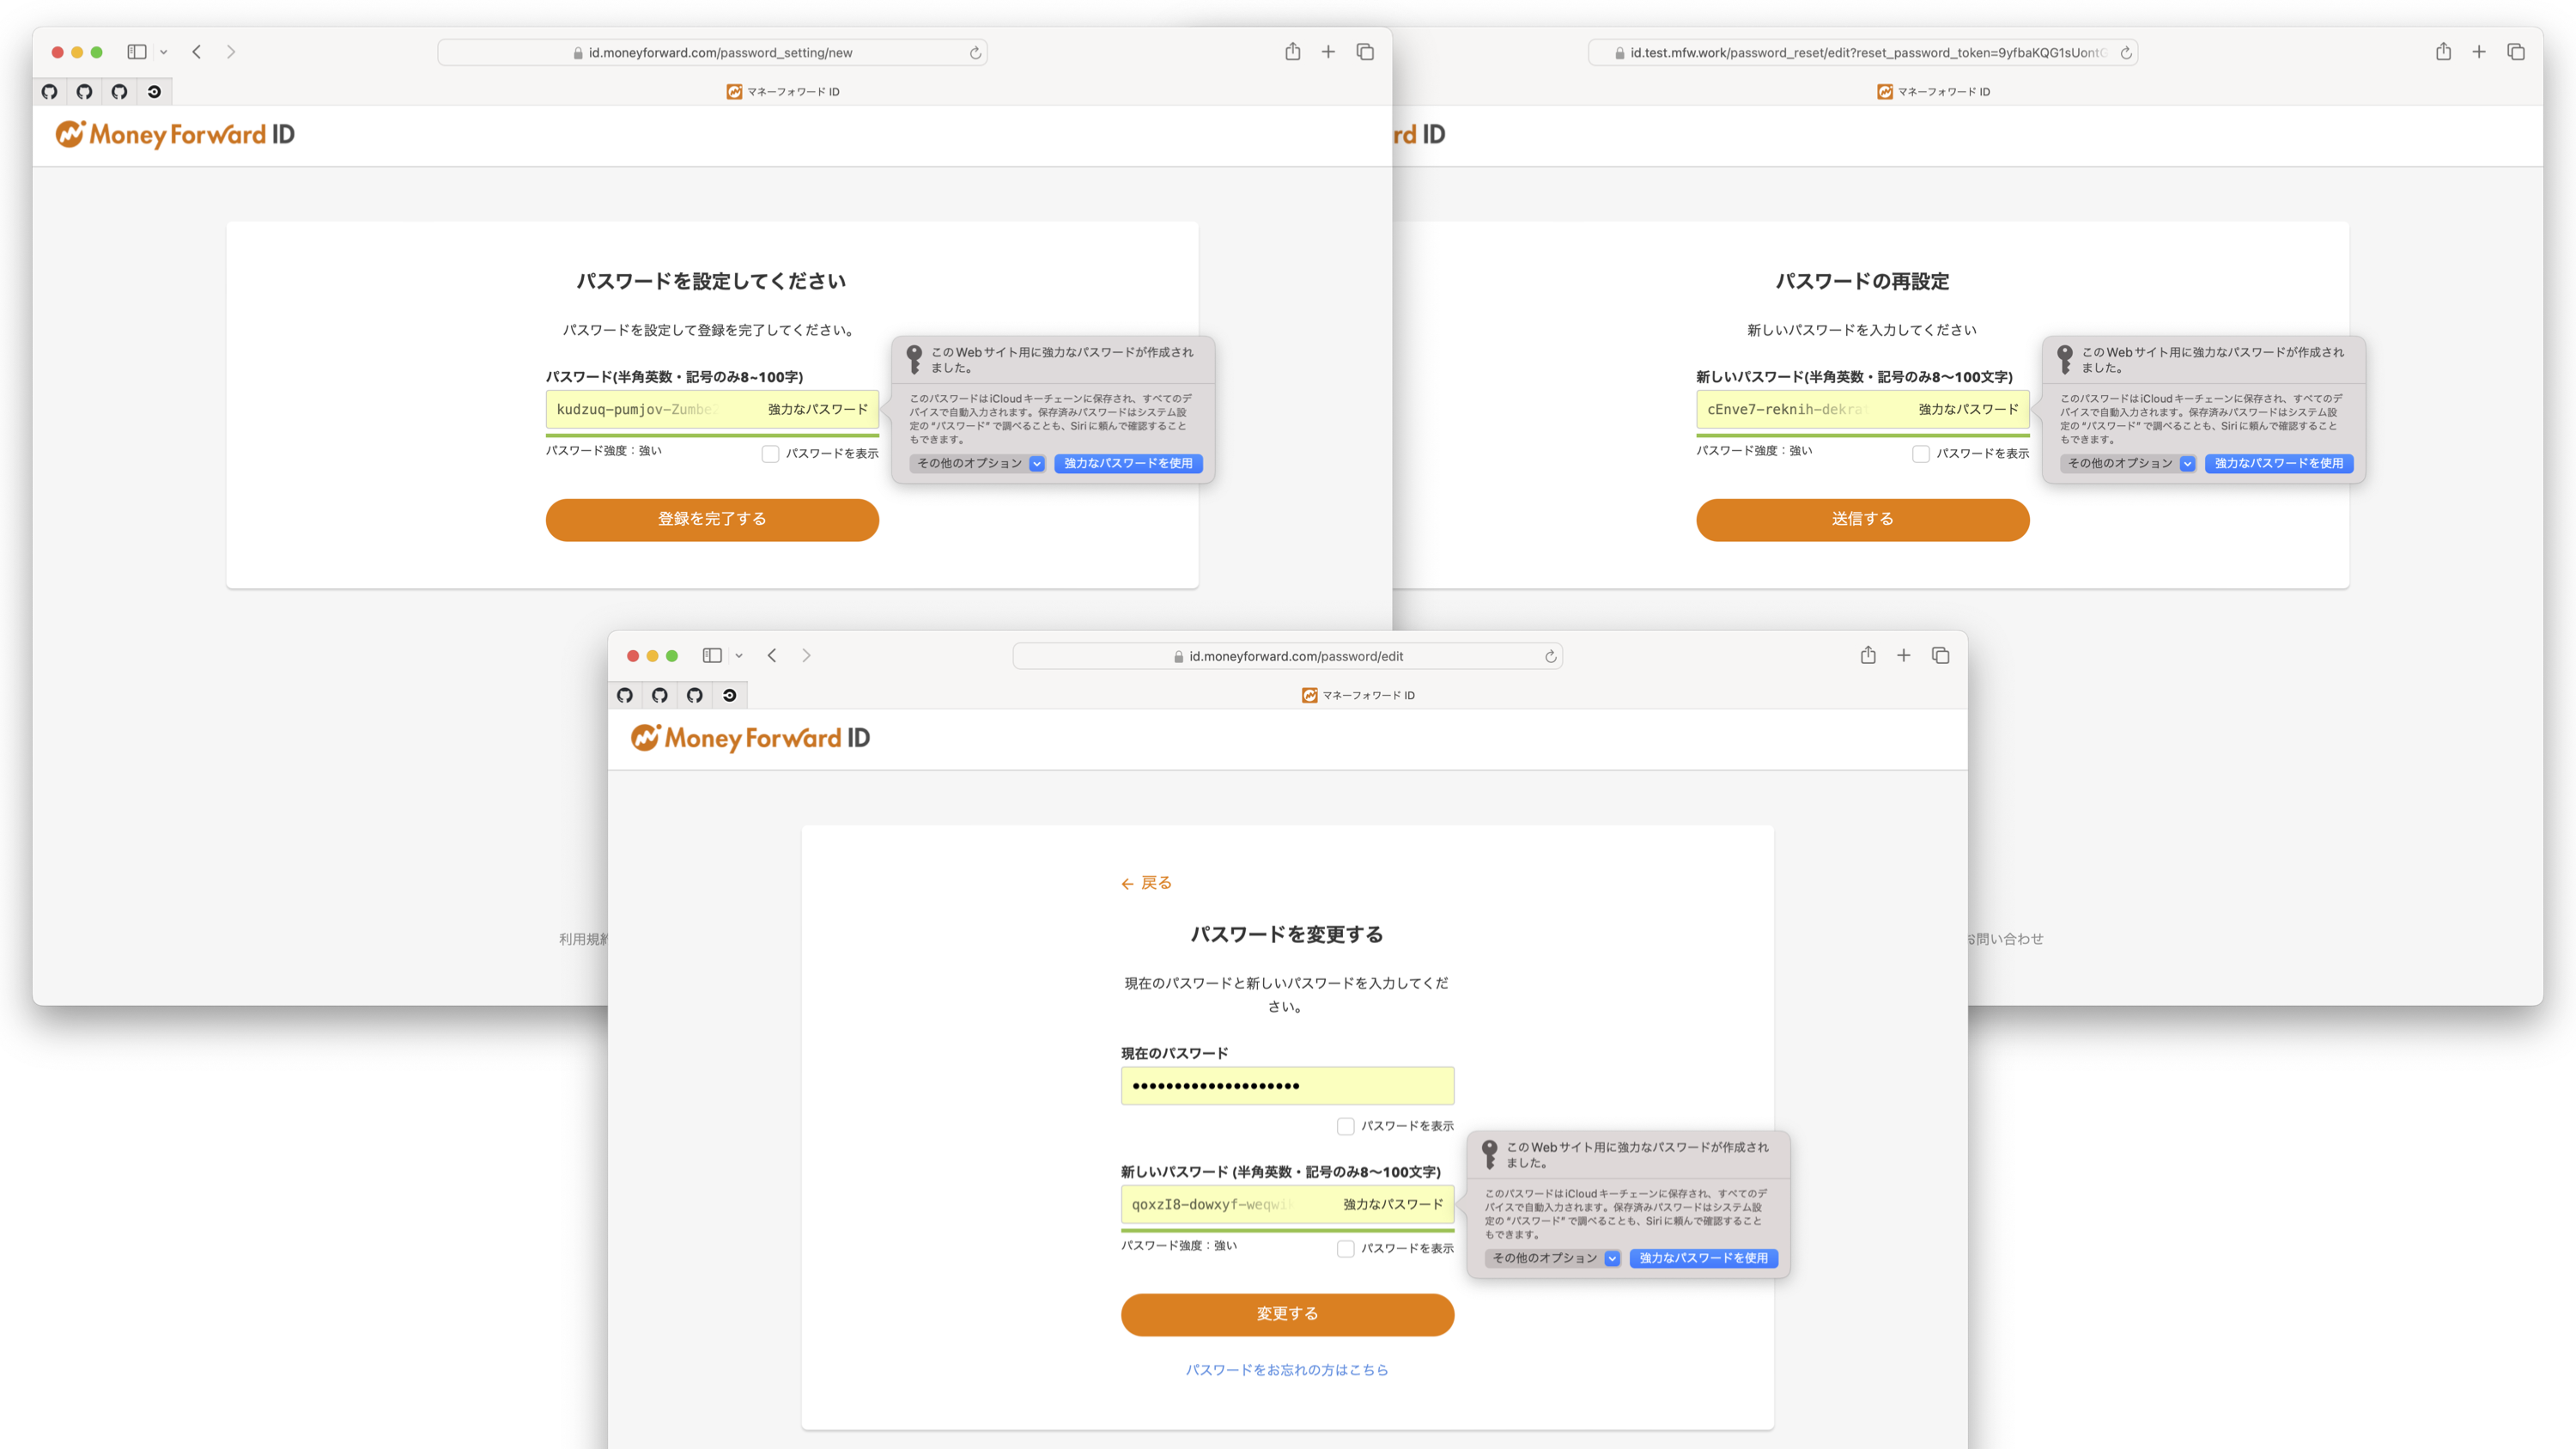This screenshot has height=1449, width=2576.
Task: Reload the password_reset page
Action: point(2126,53)
